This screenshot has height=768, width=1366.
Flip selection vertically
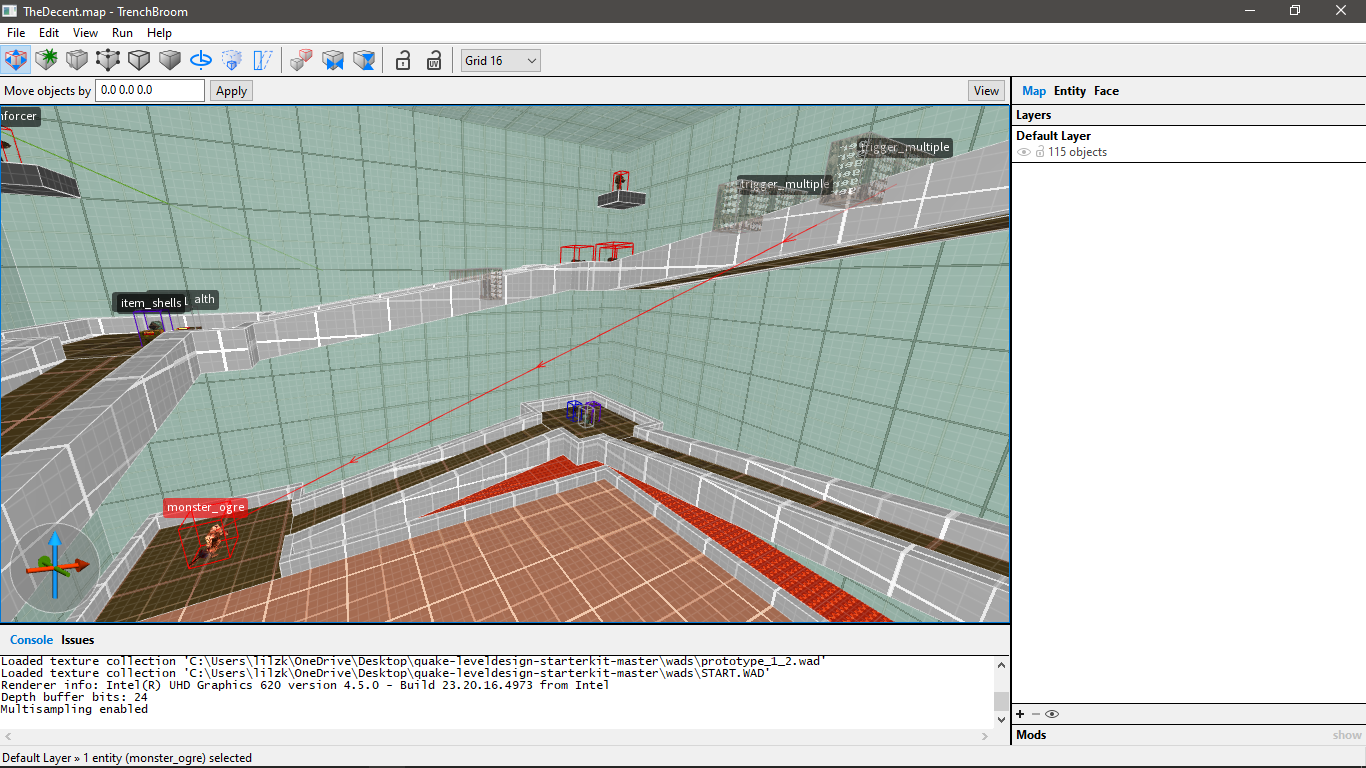click(364, 60)
